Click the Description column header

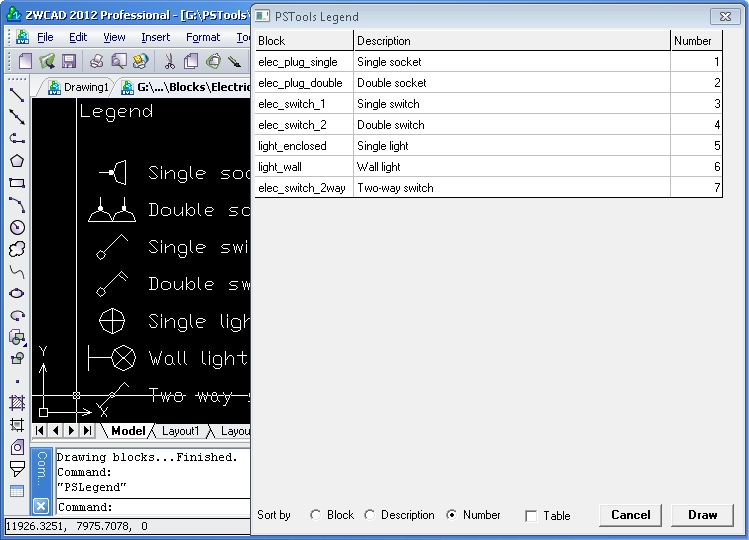pos(512,41)
